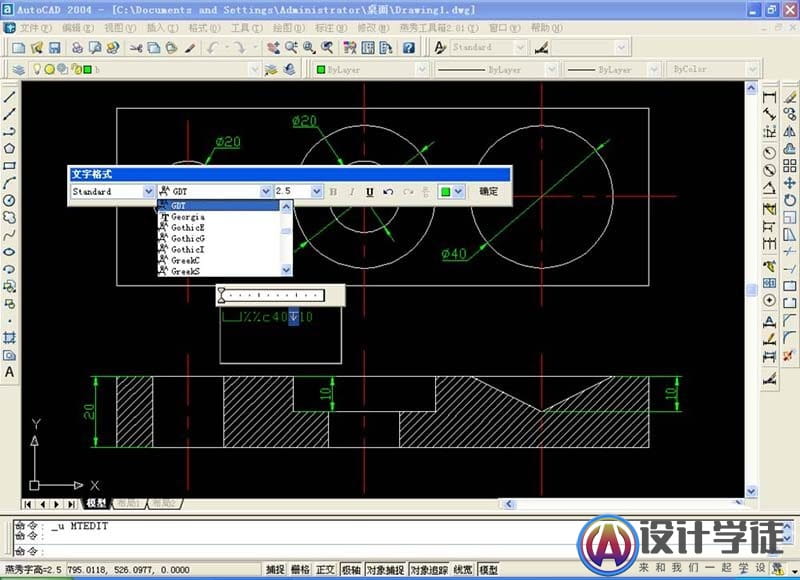Screen dimensions: 800x580
Task: Select the Circle draw tool
Action: tap(9, 200)
